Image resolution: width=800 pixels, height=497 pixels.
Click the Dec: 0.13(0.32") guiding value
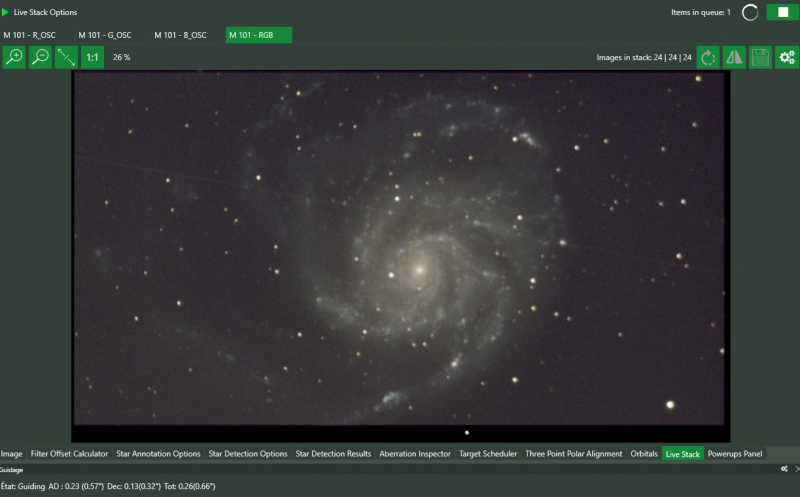[134, 486]
